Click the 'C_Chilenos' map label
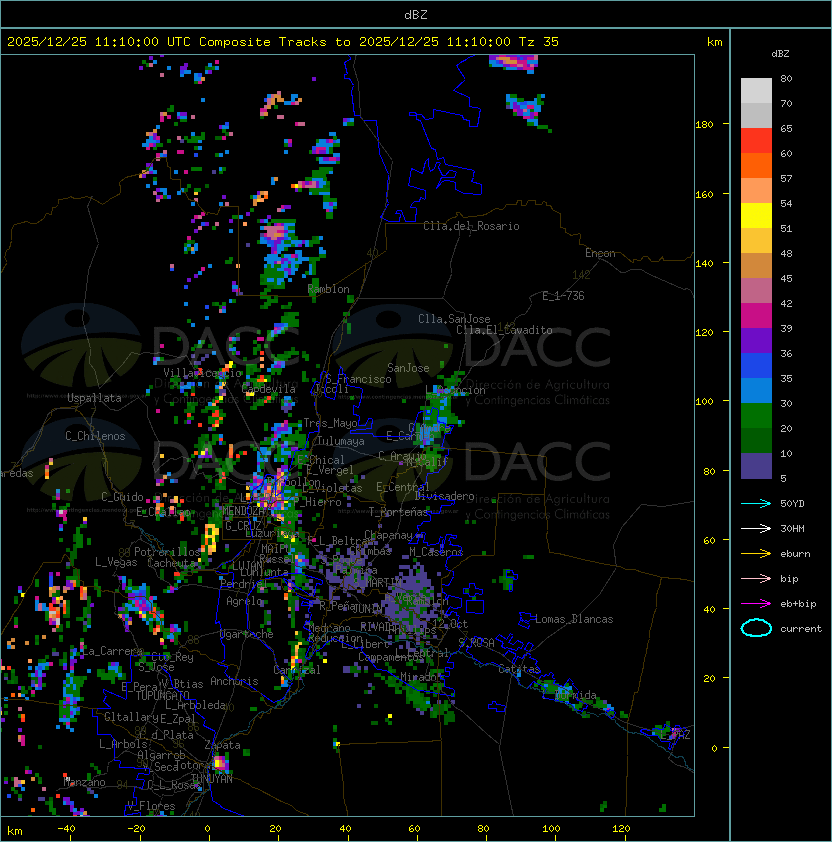Screen dimensions: 832x842 (x=95, y=436)
